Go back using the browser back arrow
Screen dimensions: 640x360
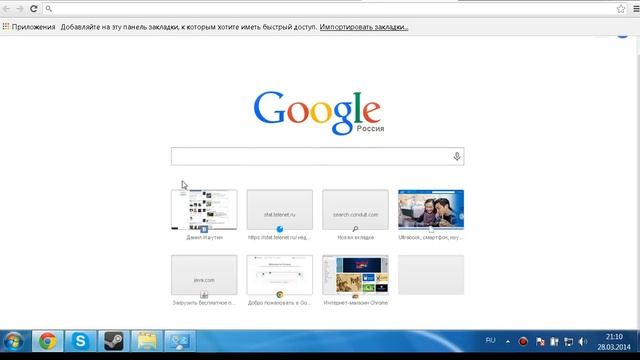[x=7, y=9]
